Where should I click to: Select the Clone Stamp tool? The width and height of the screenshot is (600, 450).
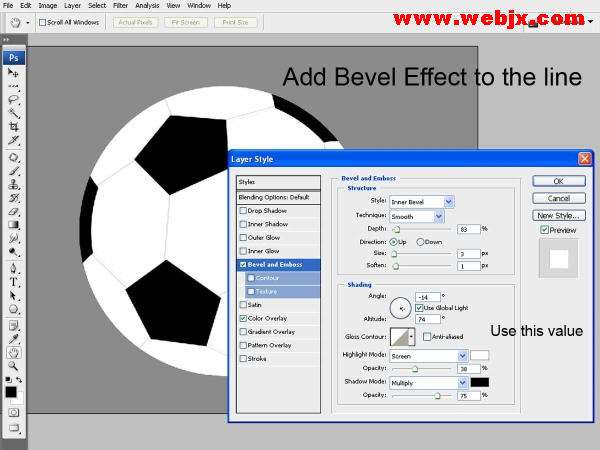13,184
